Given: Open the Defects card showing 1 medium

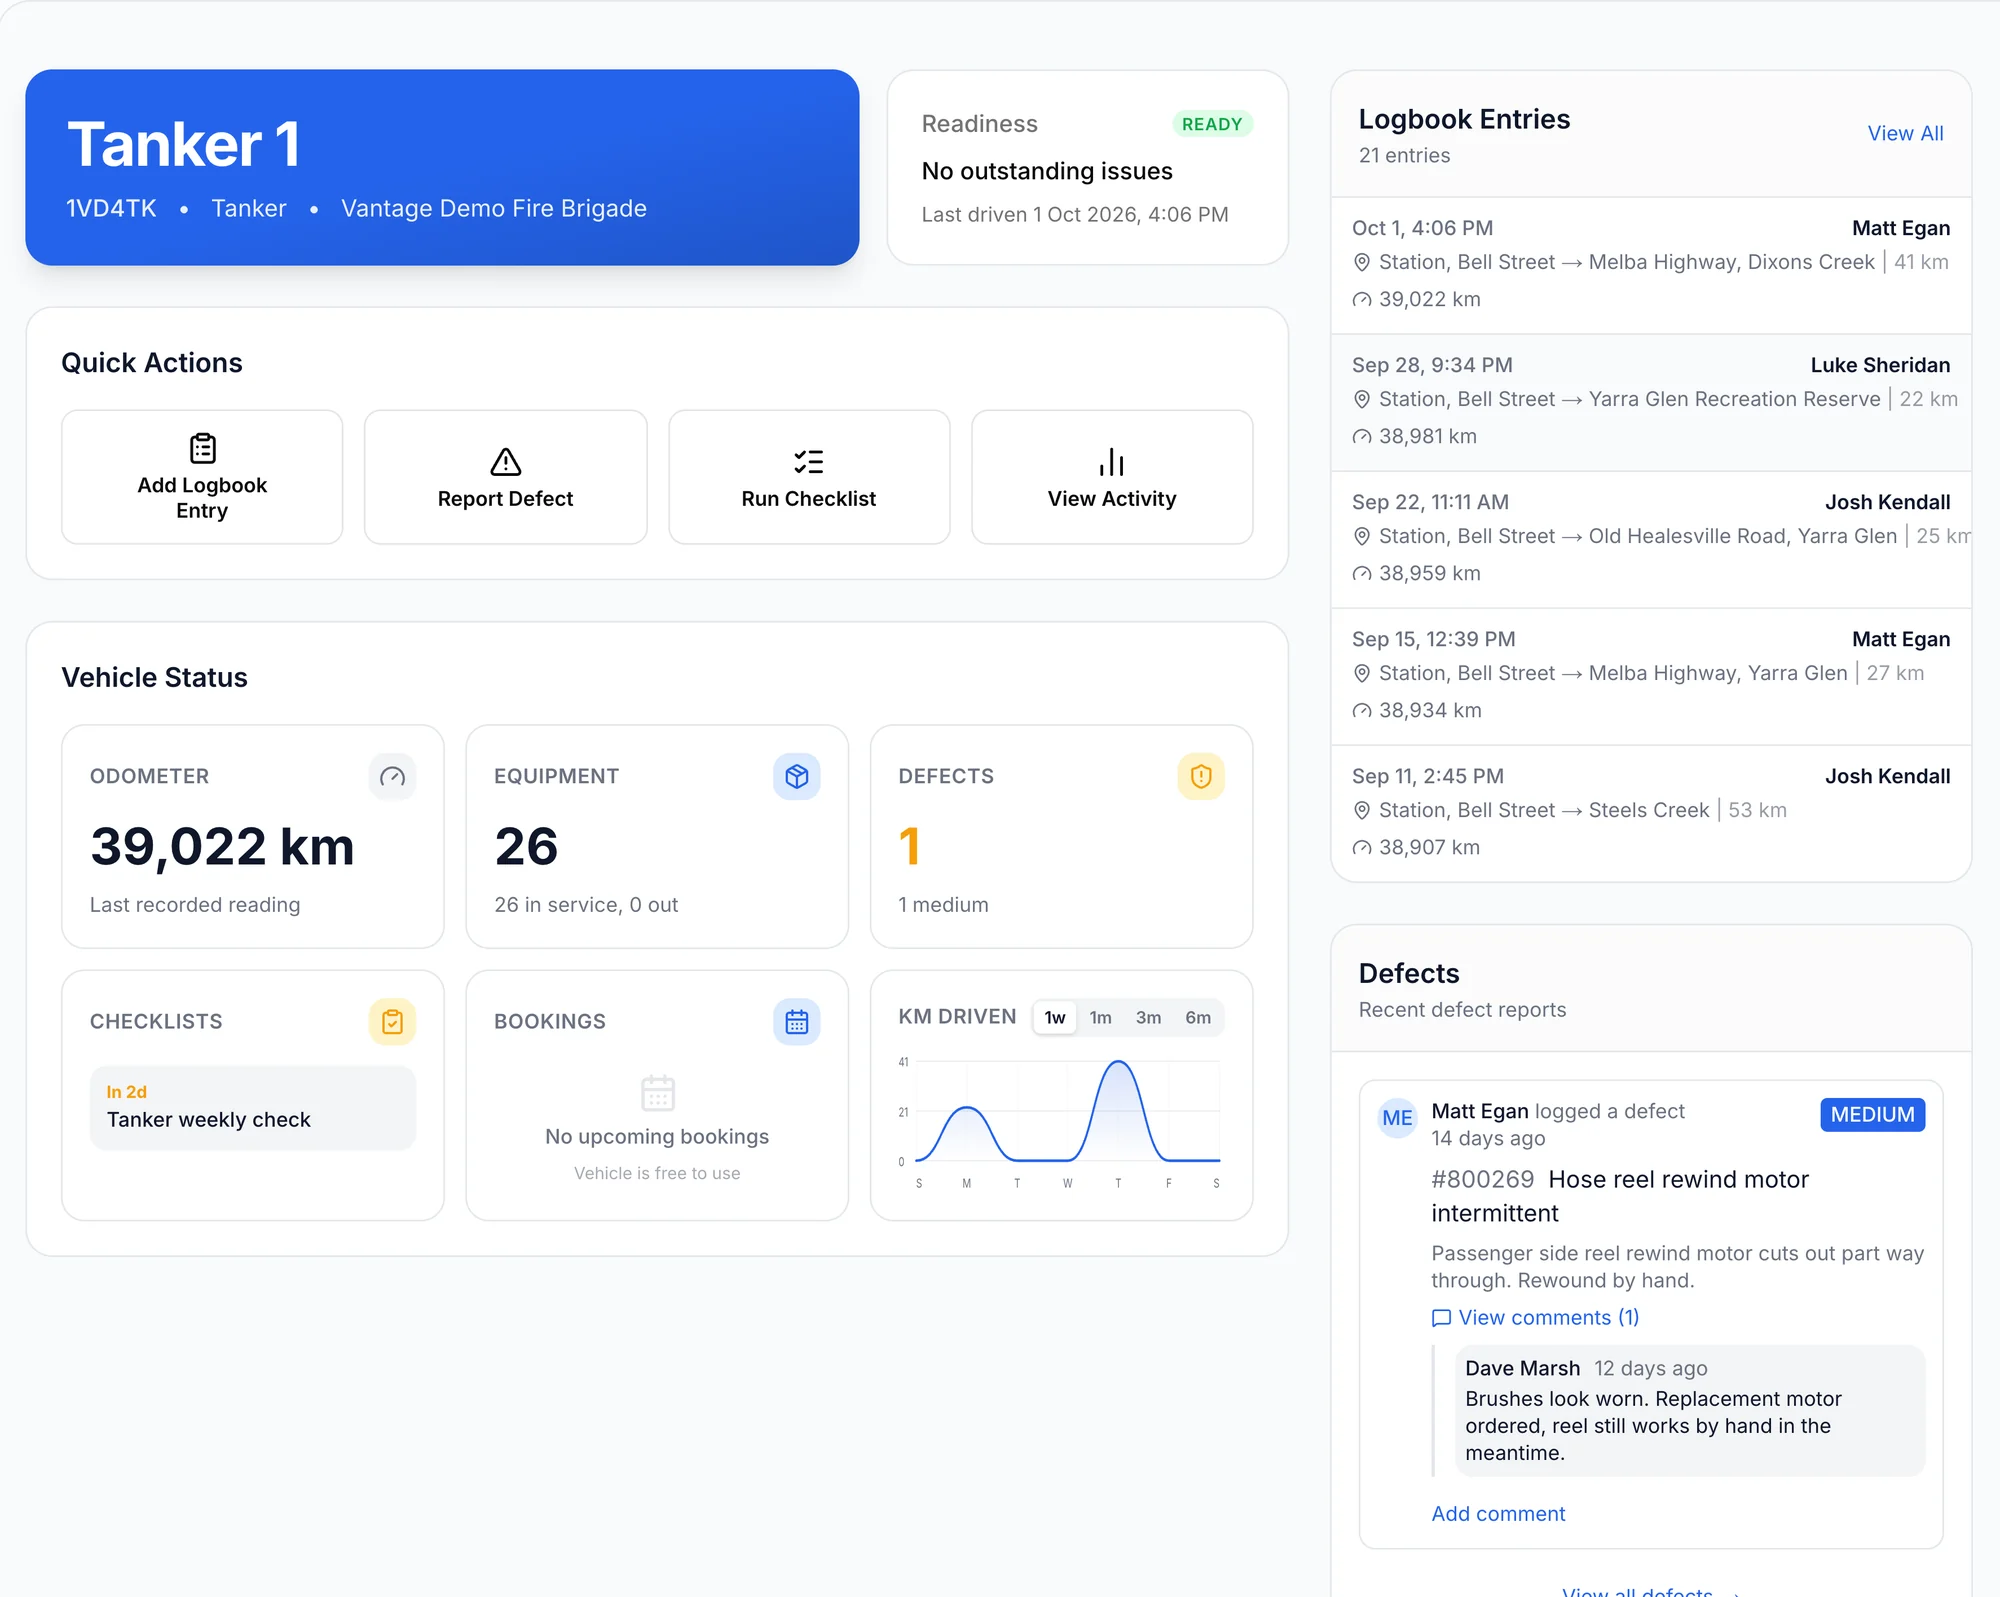Looking at the screenshot, I should [1061, 836].
